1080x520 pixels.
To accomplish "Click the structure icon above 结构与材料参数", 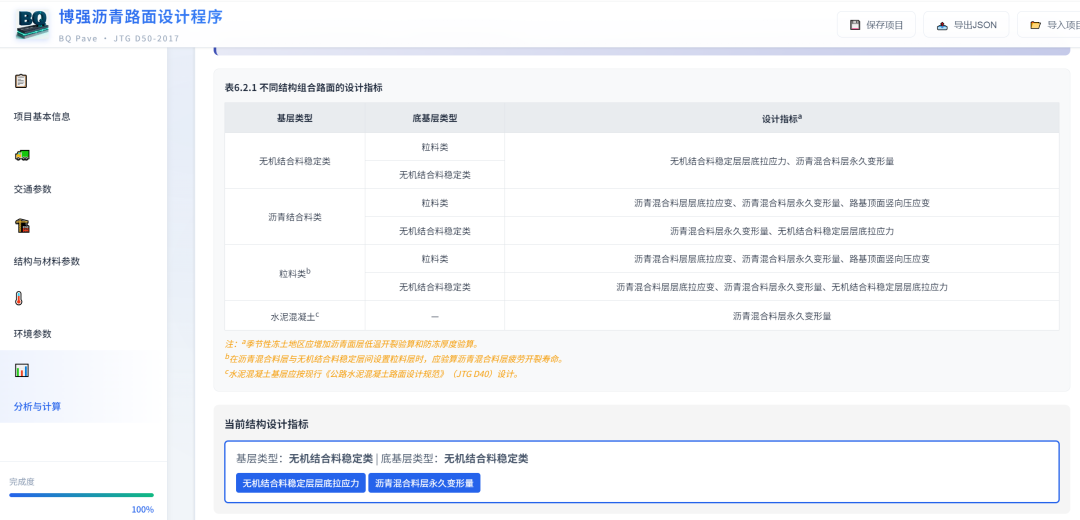I will [22, 226].
